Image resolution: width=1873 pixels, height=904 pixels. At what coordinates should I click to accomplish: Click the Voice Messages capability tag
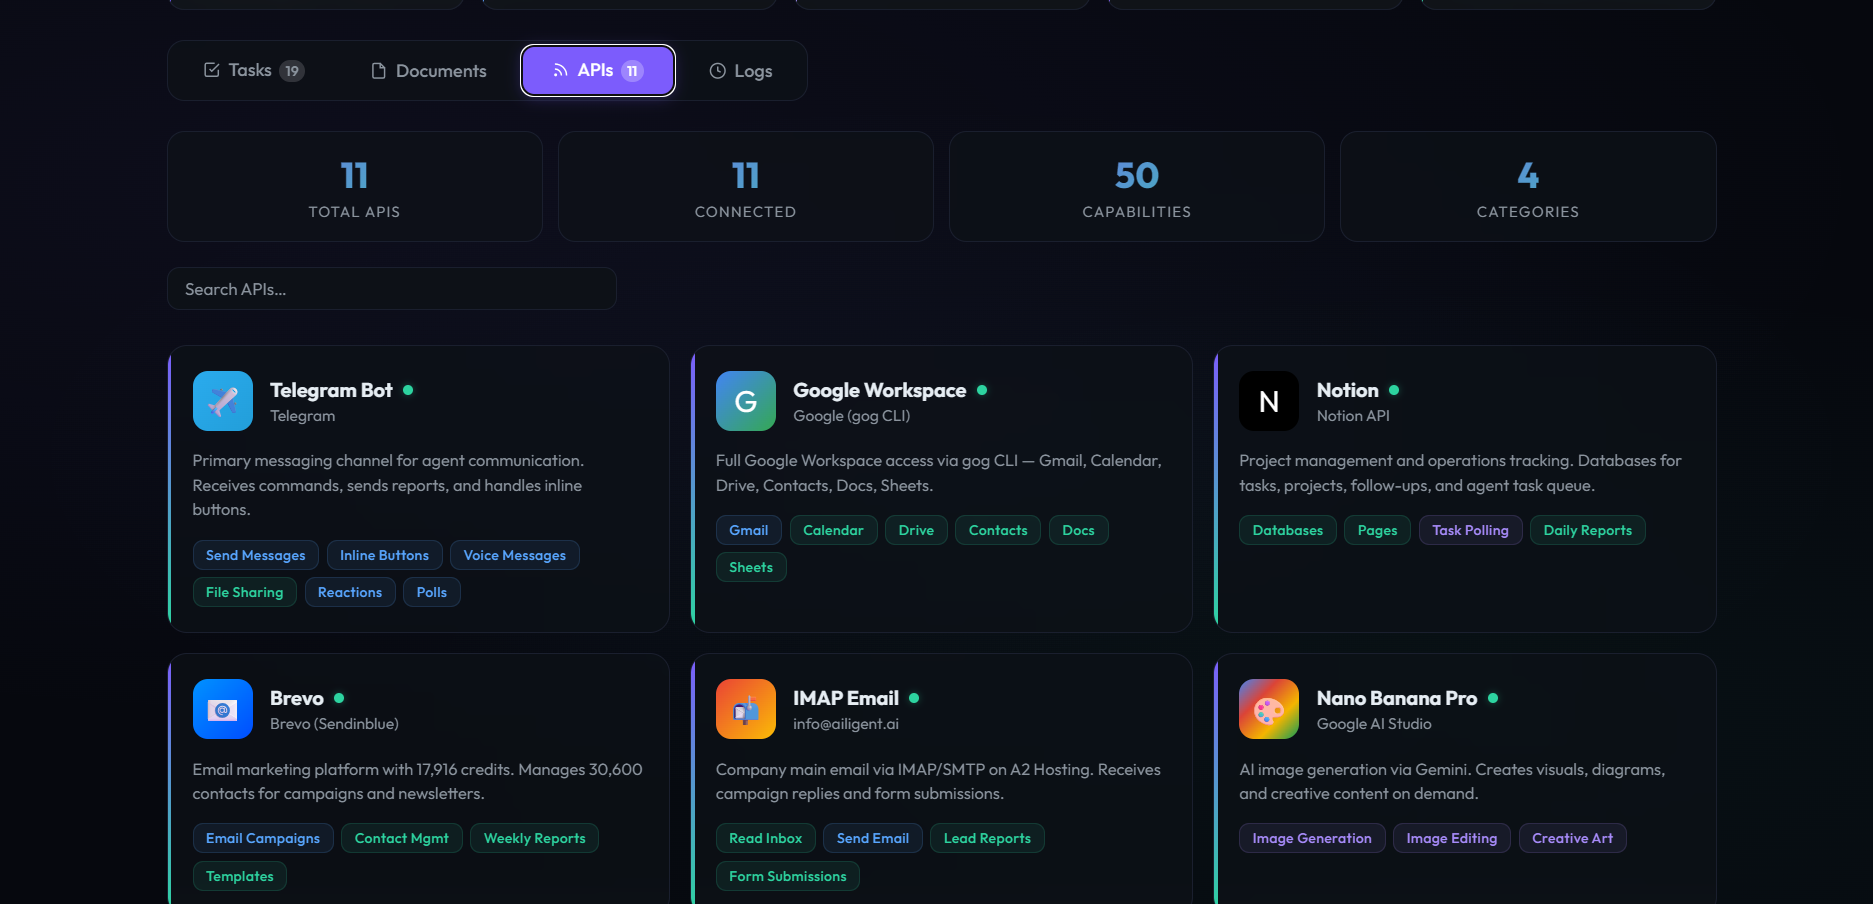coord(515,555)
